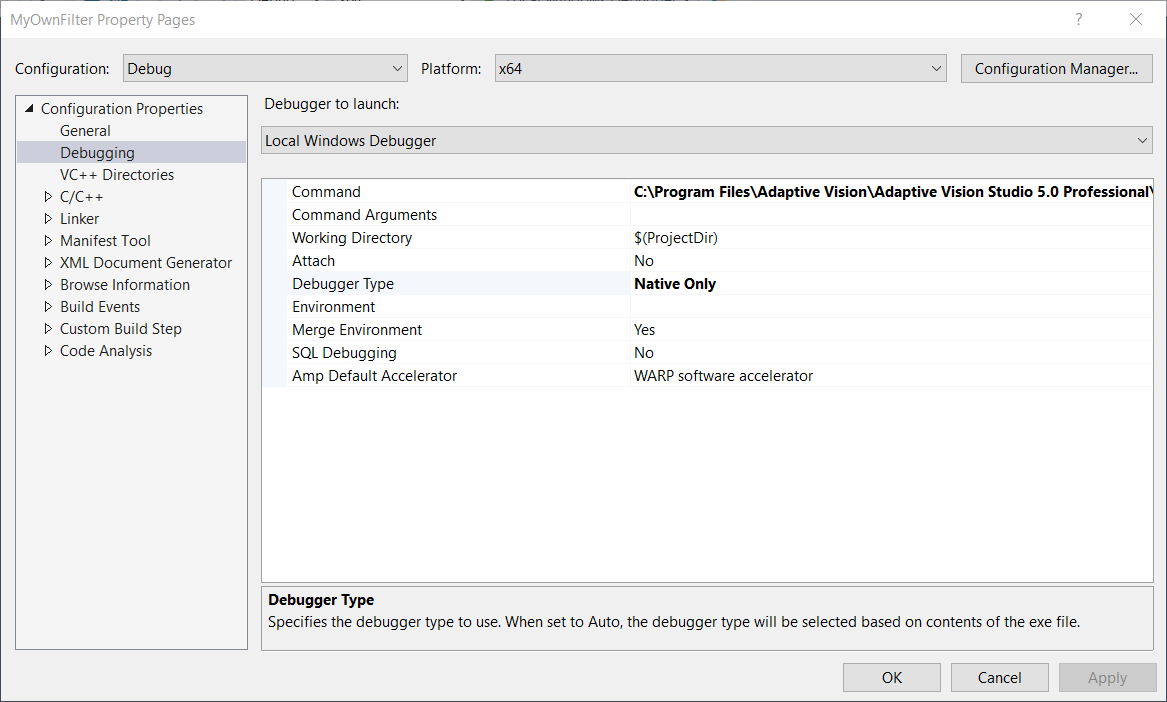Open the Platform dropdown
1167x702 pixels.
pyautogui.click(x=720, y=69)
